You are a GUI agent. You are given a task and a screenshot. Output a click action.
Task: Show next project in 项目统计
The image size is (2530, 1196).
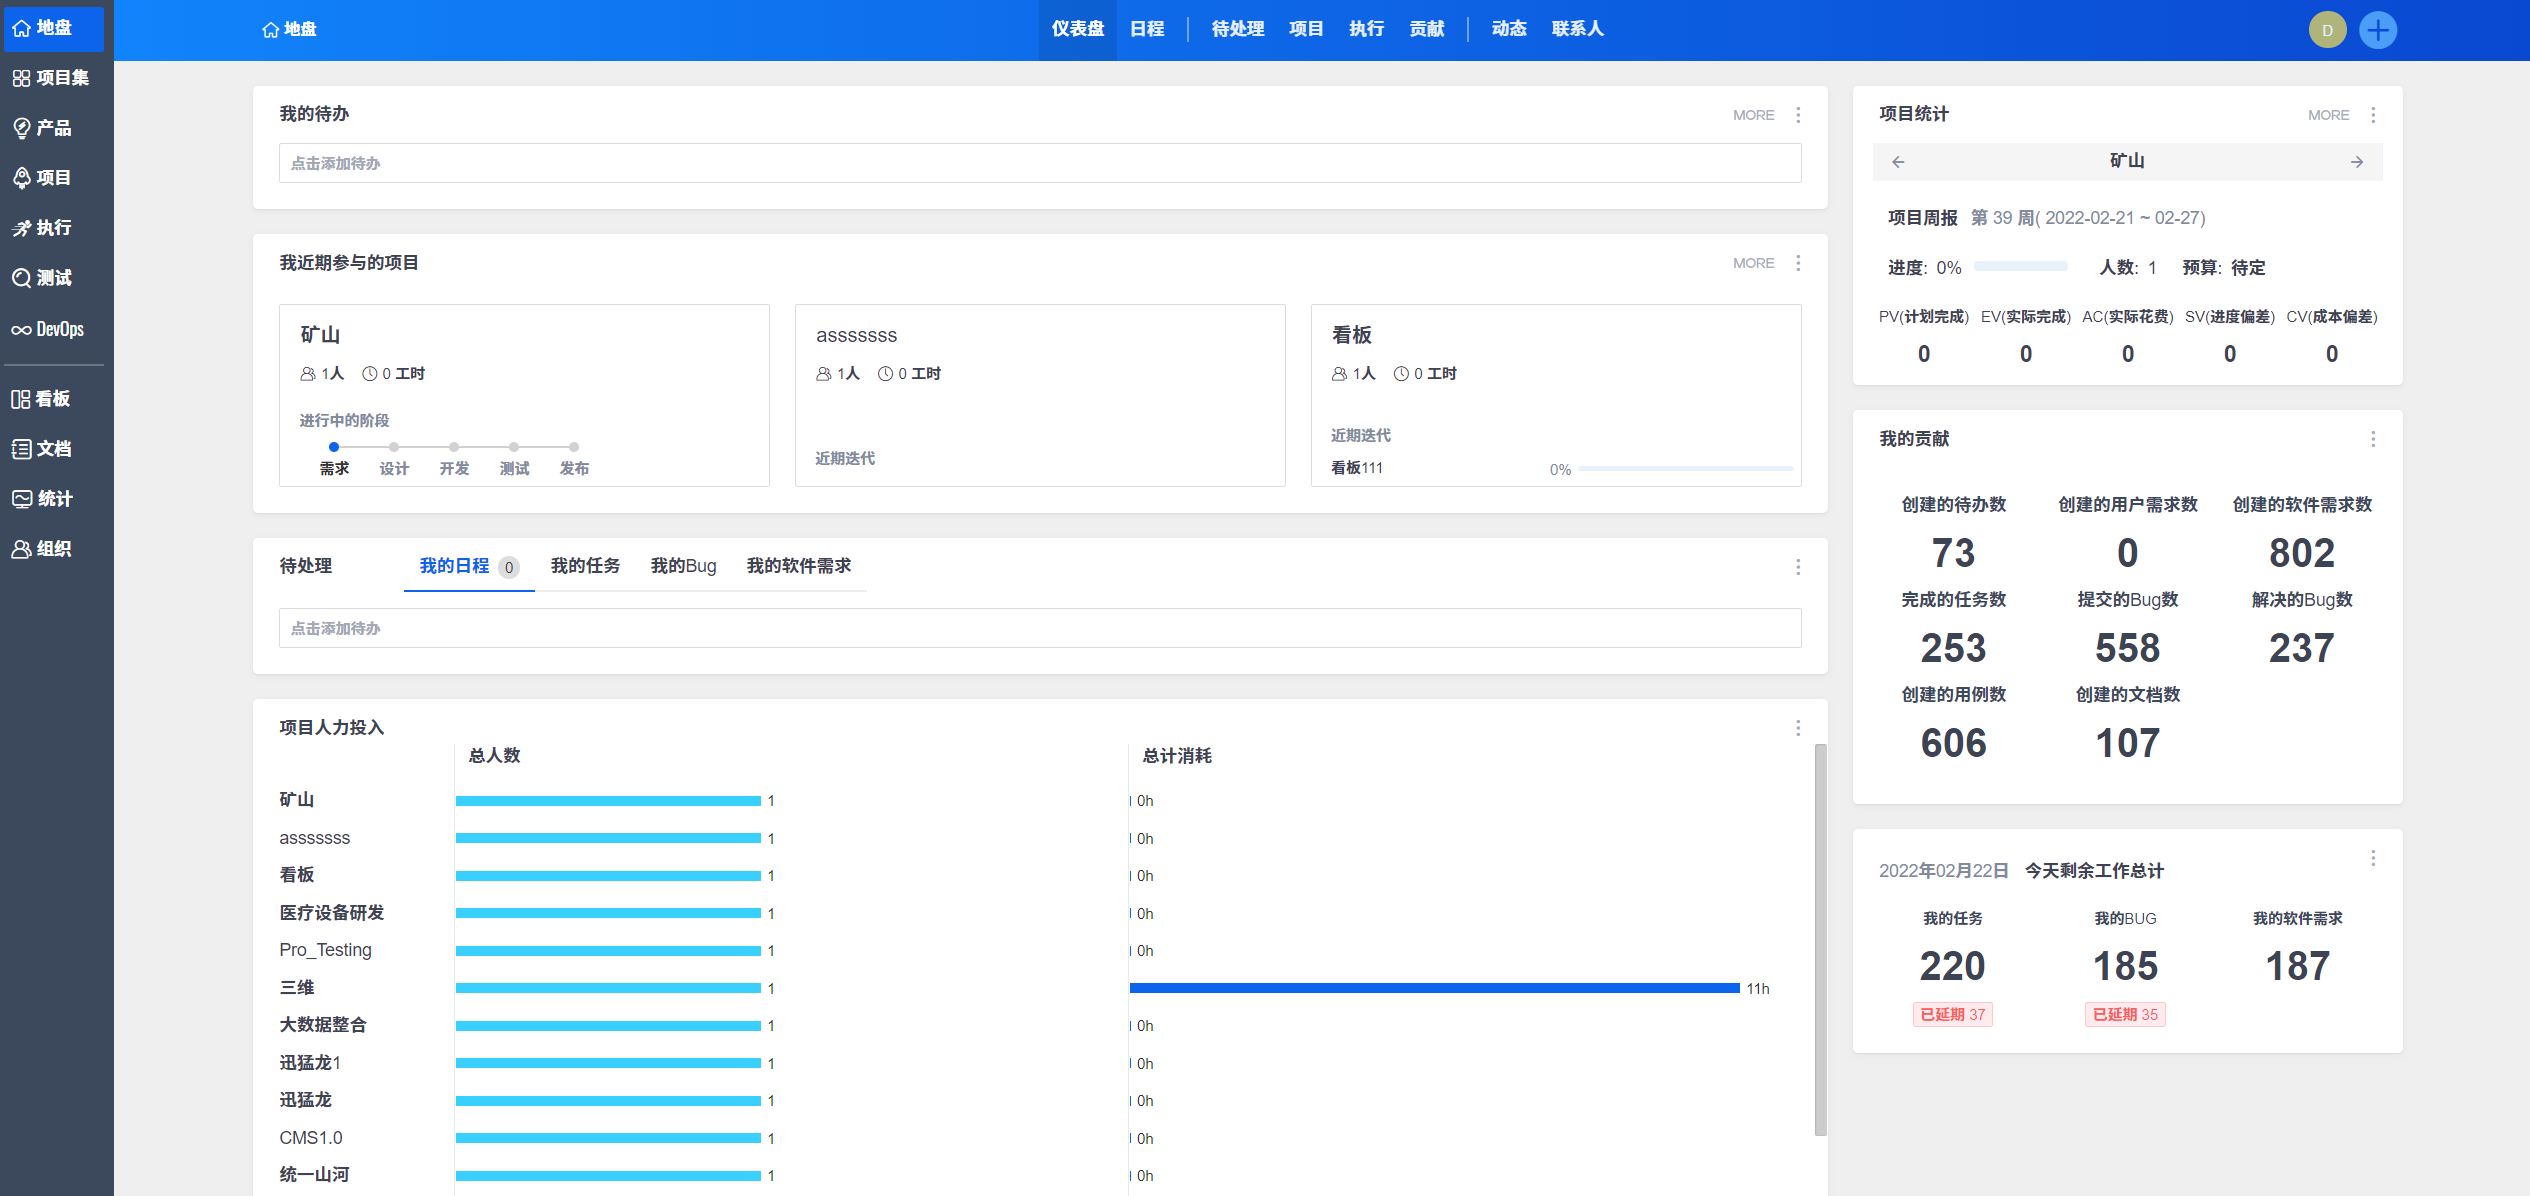(x=2357, y=162)
